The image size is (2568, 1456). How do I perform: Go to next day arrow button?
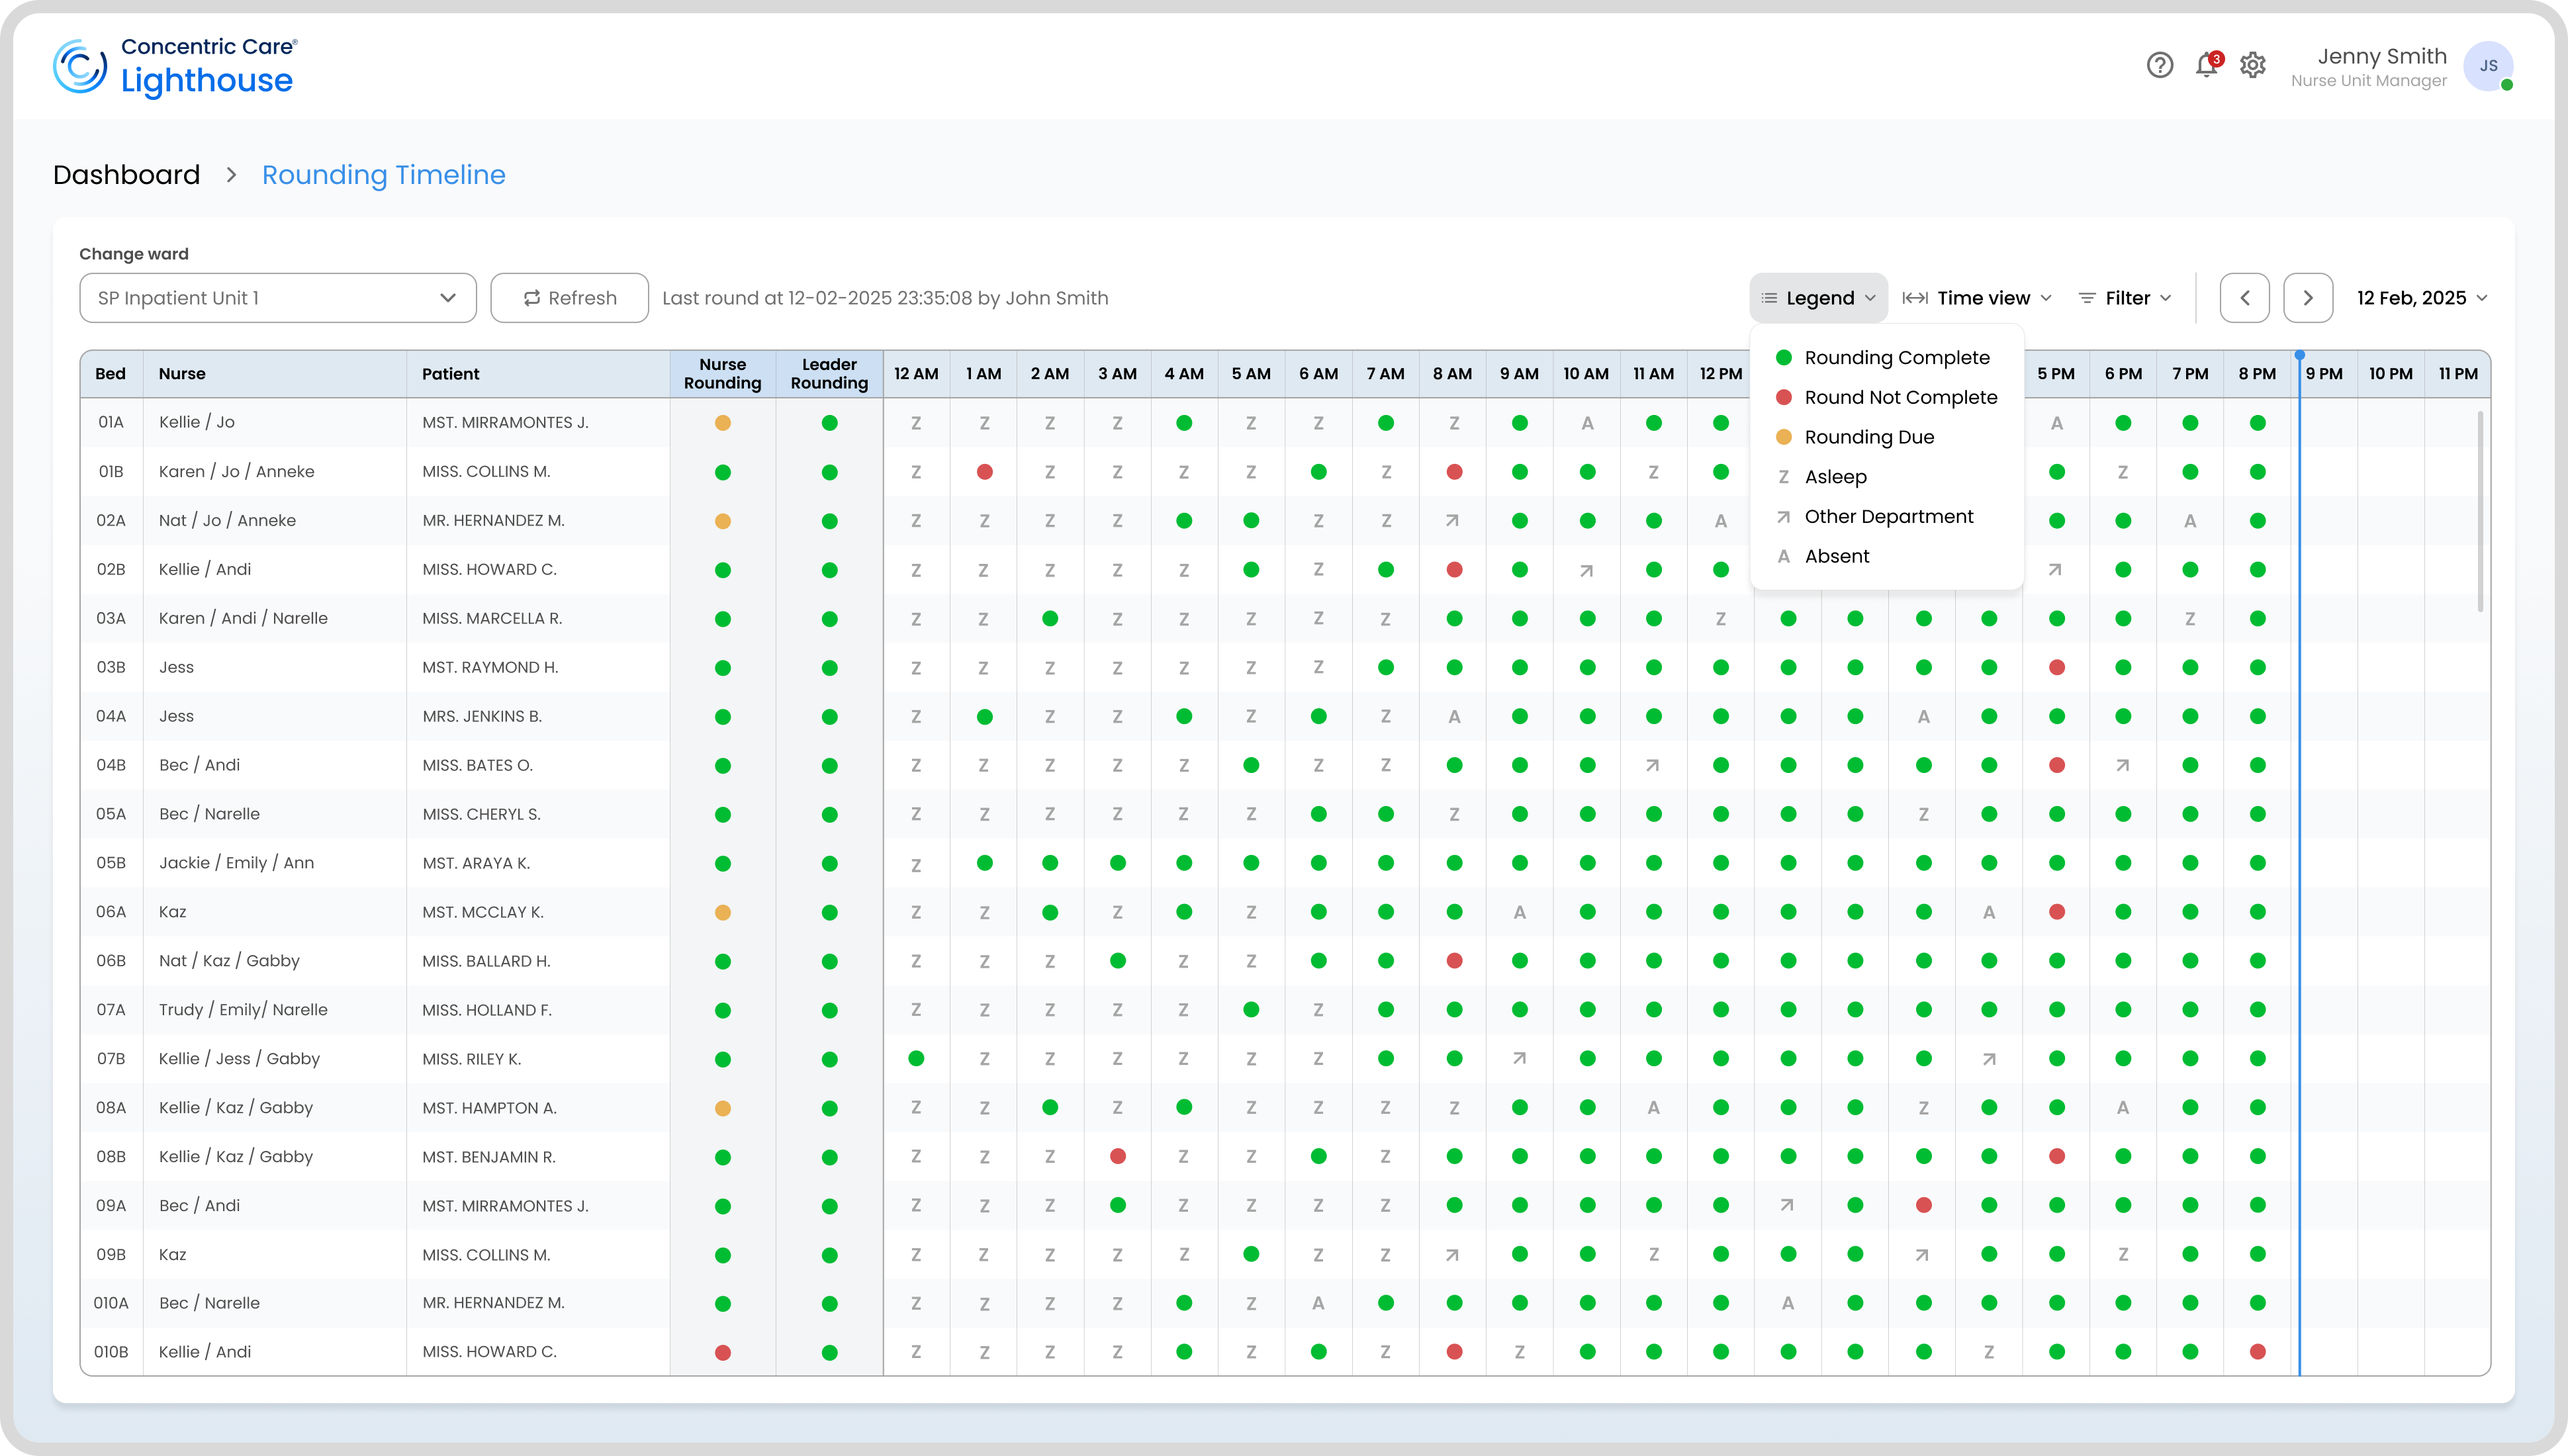click(2308, 298)
